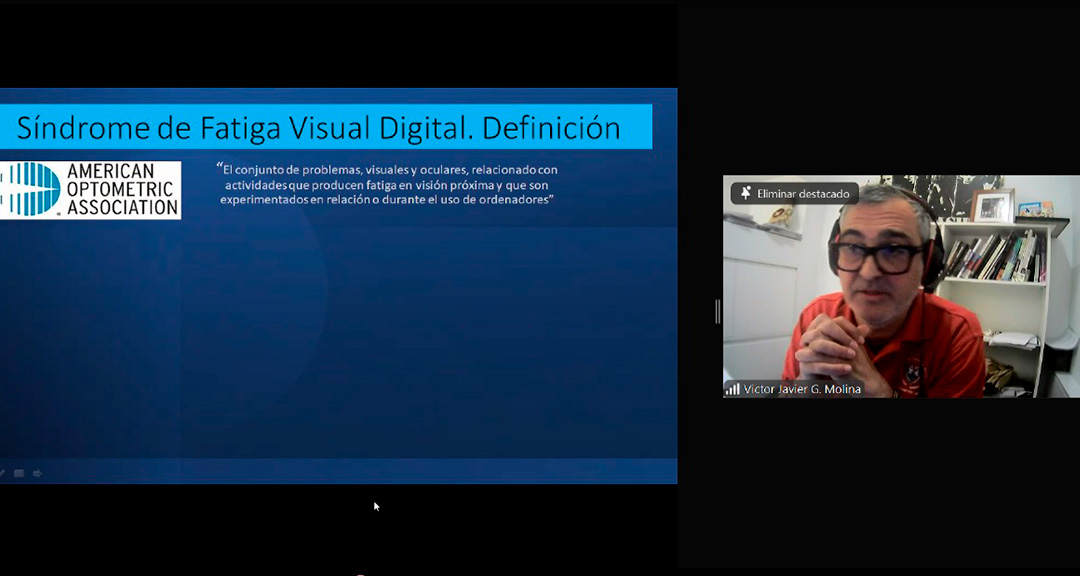Click the panel separator handle beside the video

click(x=717, y=311)
